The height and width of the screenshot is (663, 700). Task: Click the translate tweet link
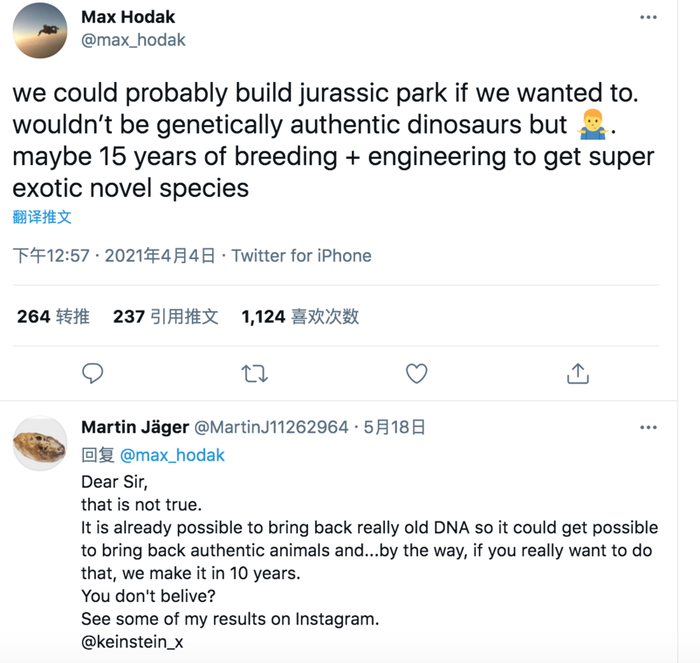(42, 217)
